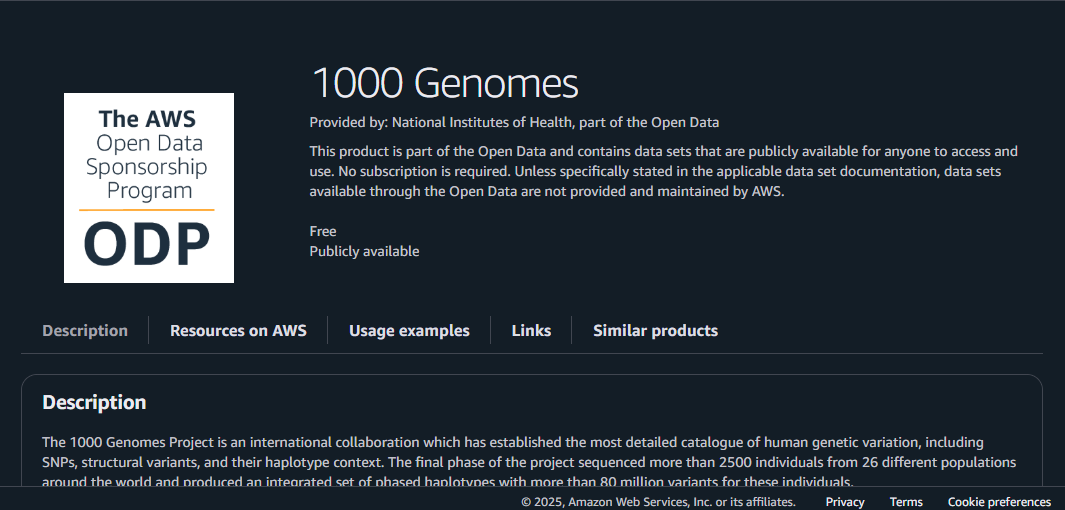Click the 'Provided by: National Institutes of Health' line
This screenshot has height=510, width=1065.
[x=514, y=123]
